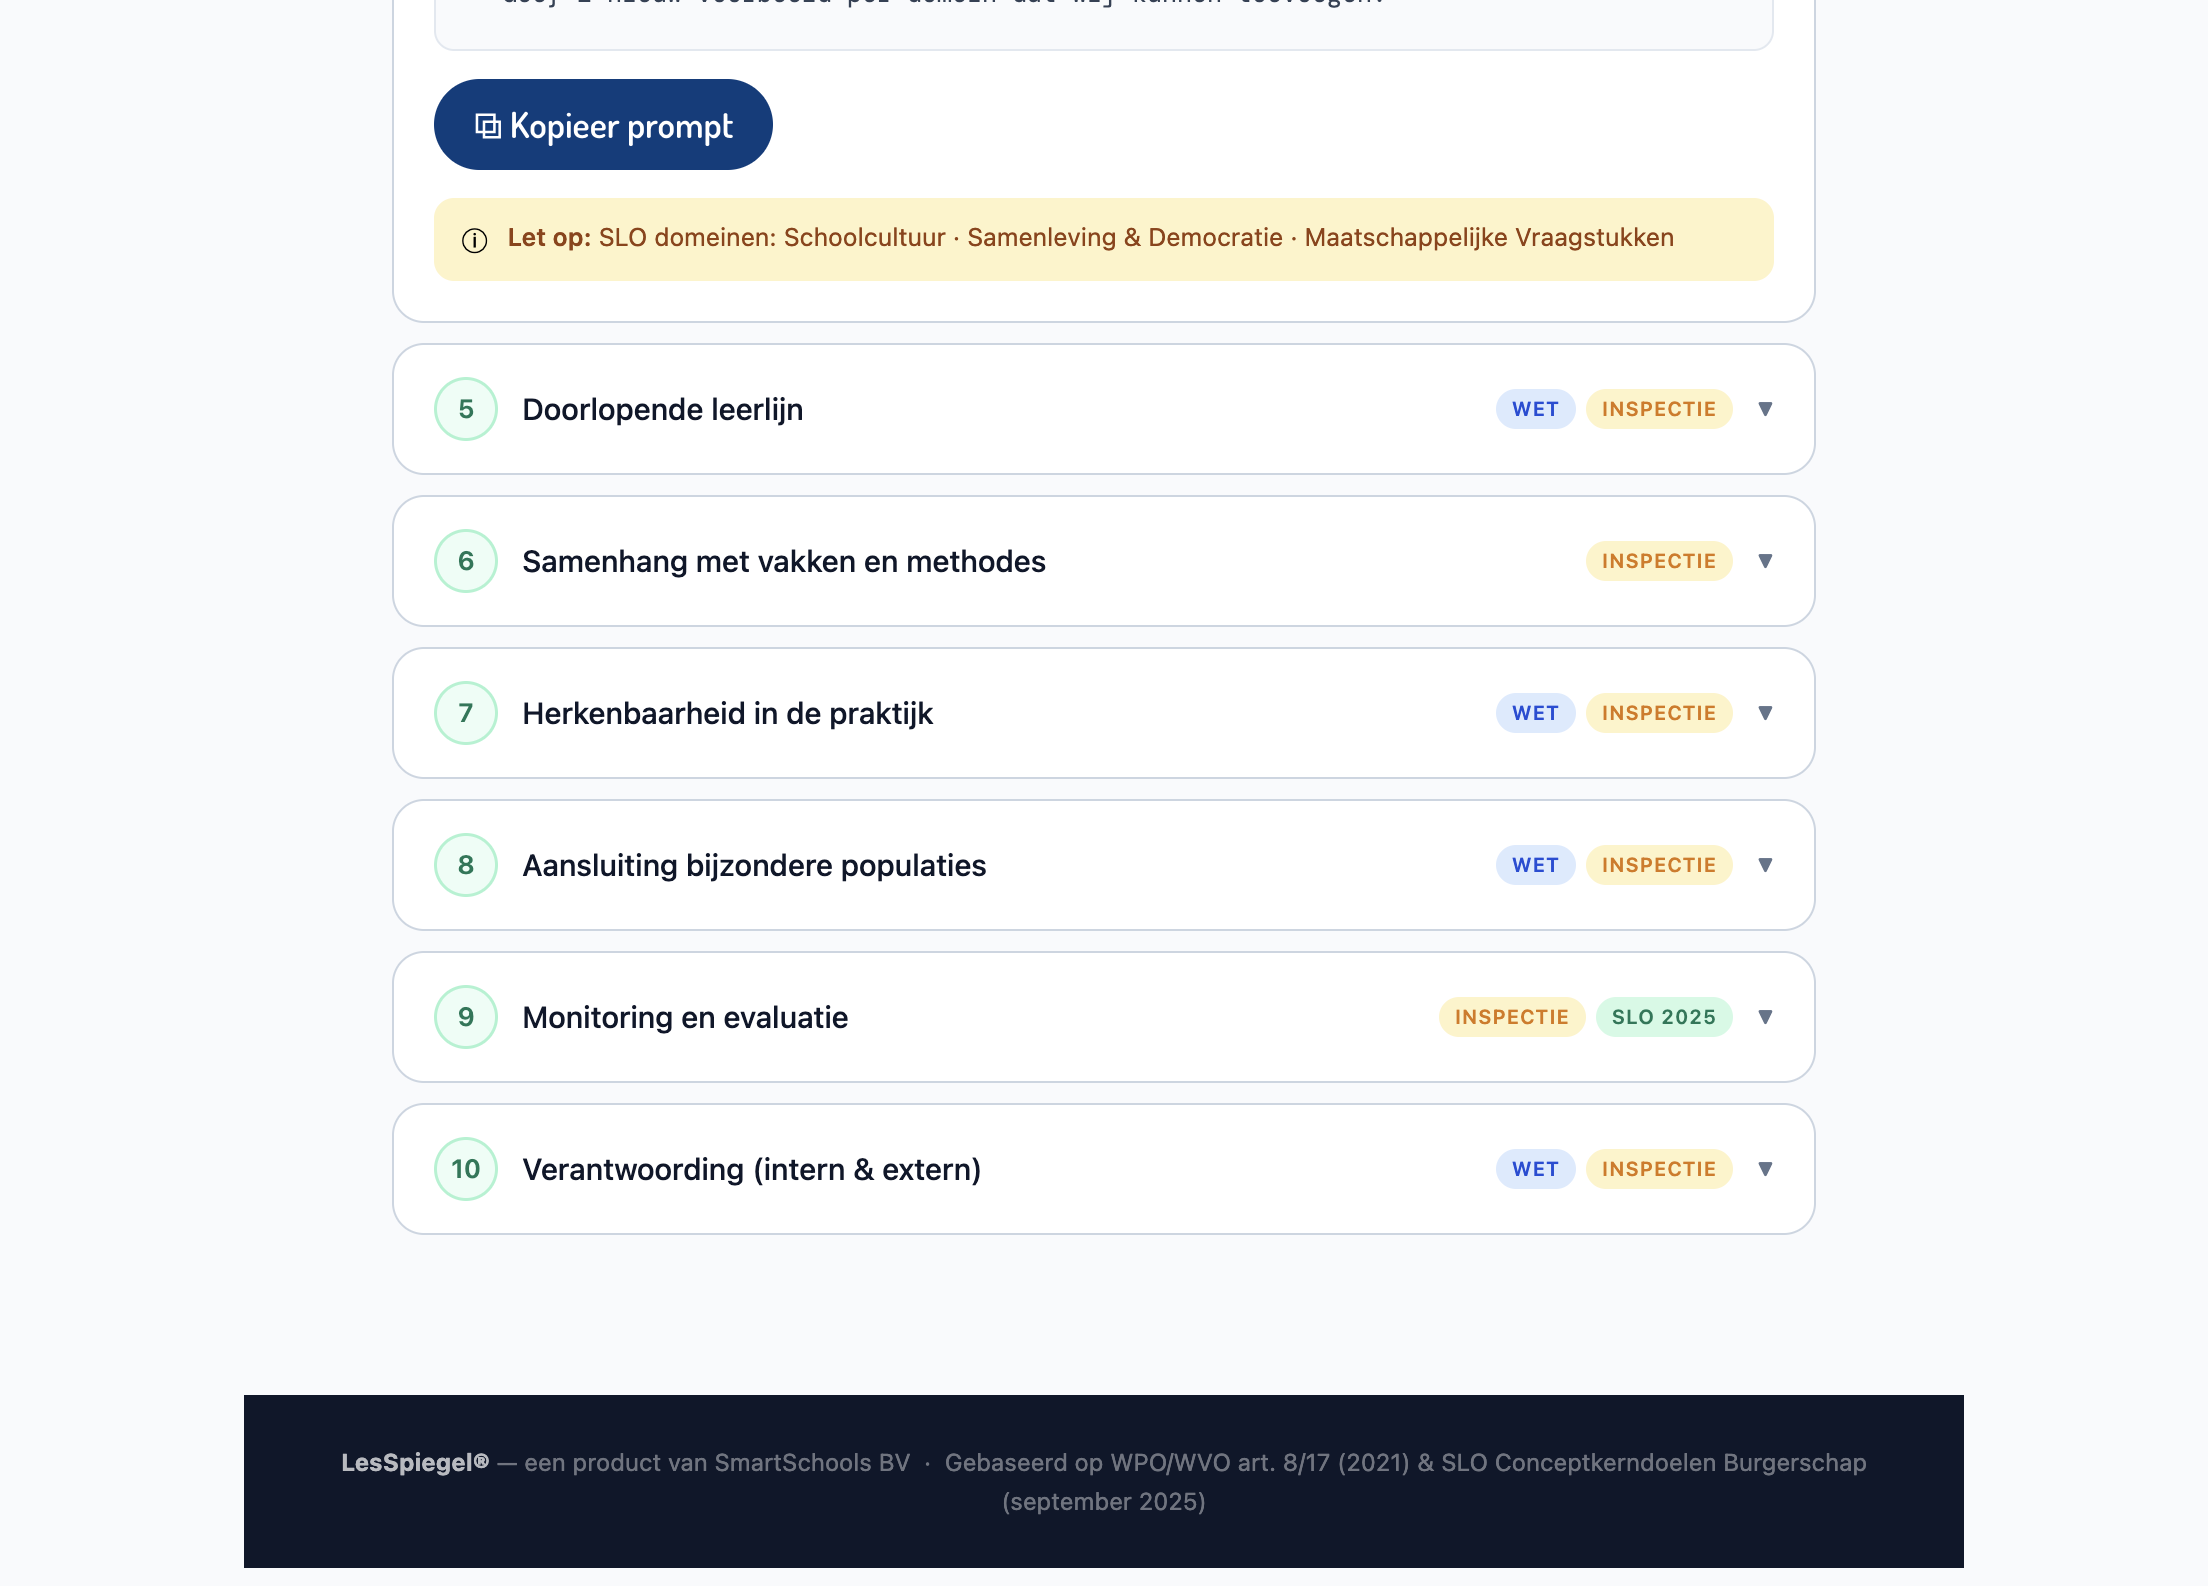Click the number 8 circle badge
This screenshot has height=1586, width=2208.
(466, 865)
